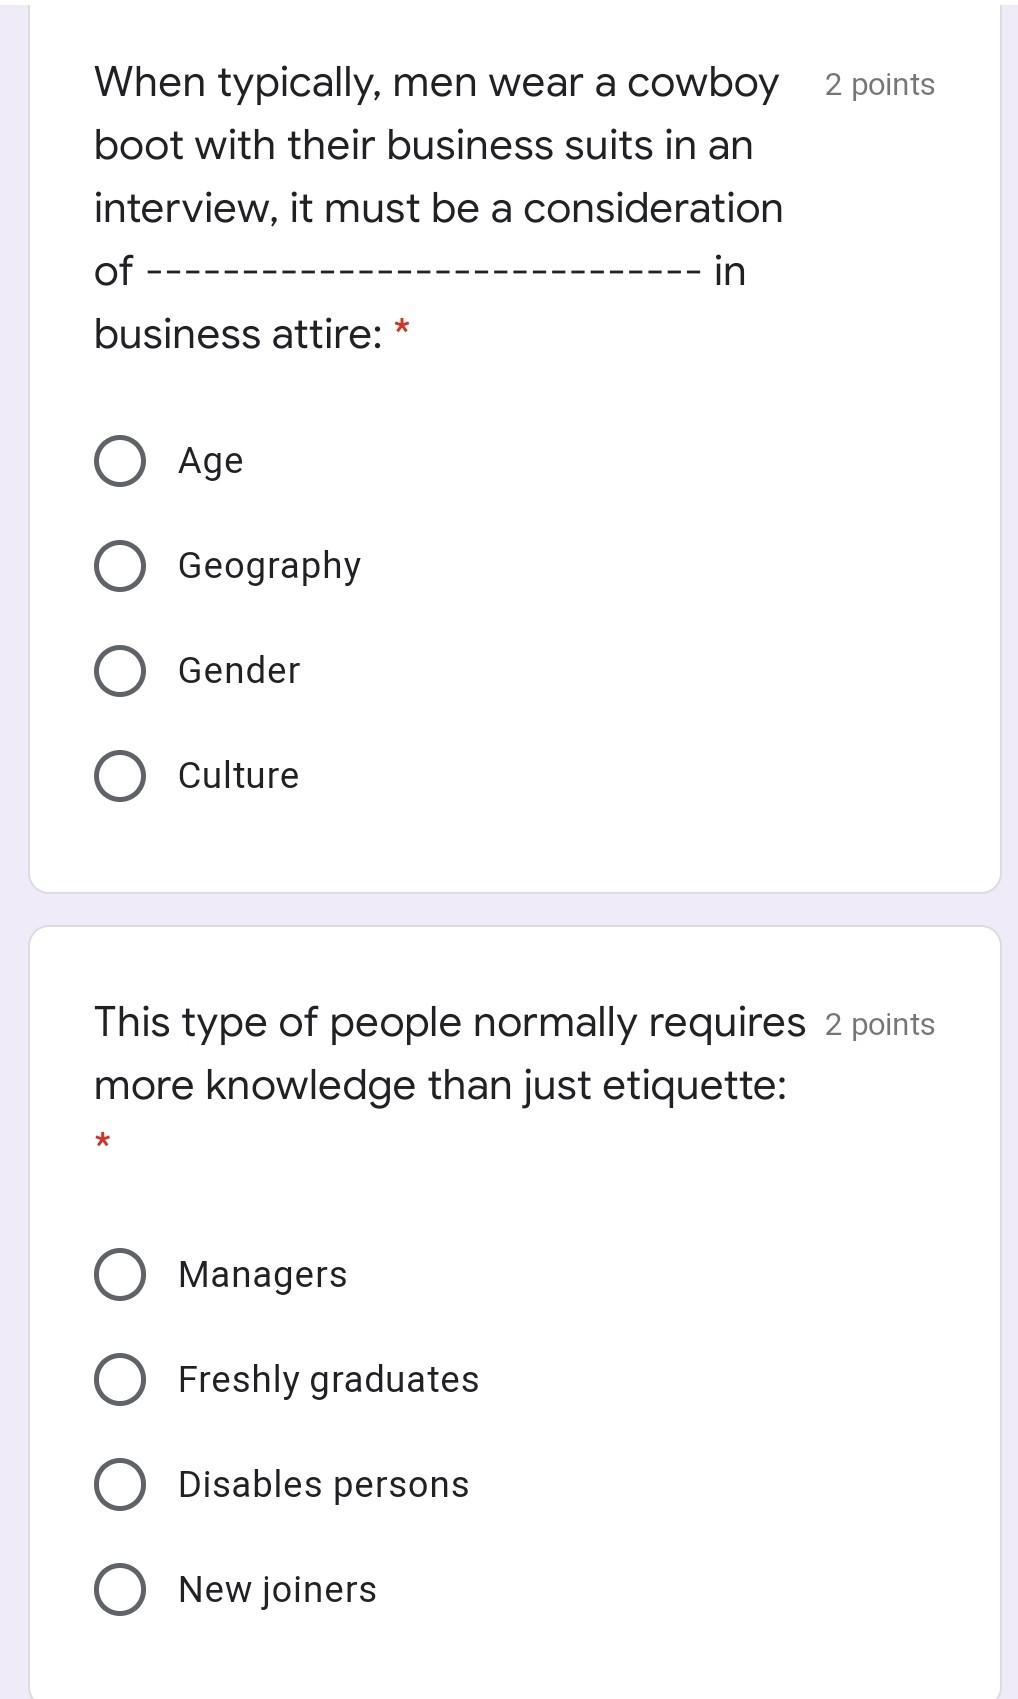The width and height of the screenshot is (1018, 1699).
Task: Pick the Culture radio button
Action: [x=120, y=776]
